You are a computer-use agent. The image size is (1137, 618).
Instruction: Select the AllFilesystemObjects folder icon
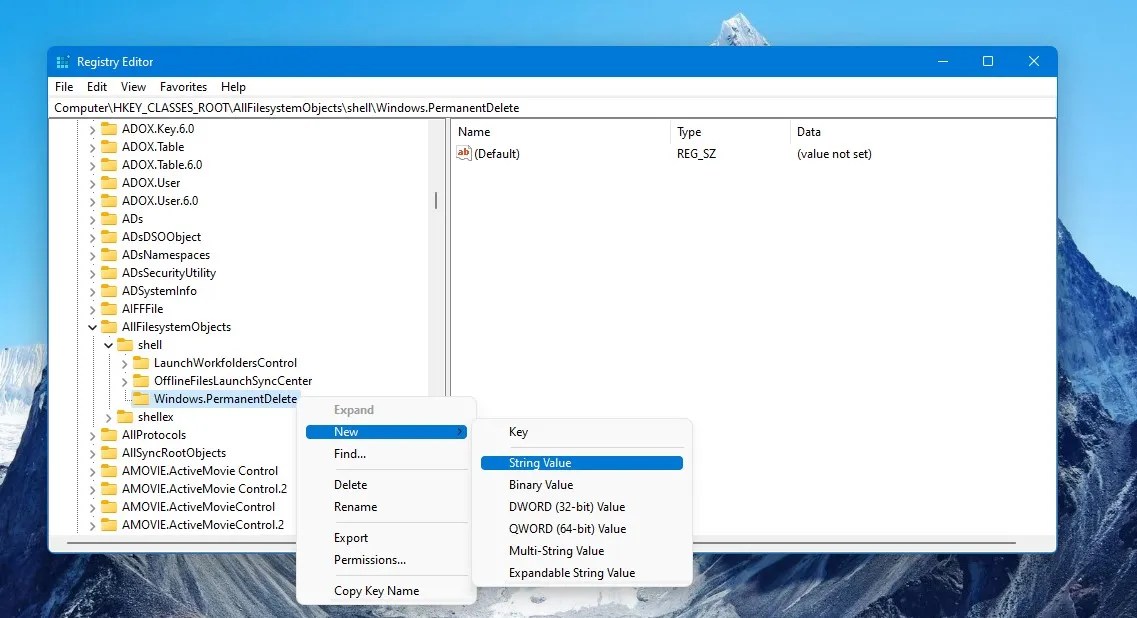(110, 326)
